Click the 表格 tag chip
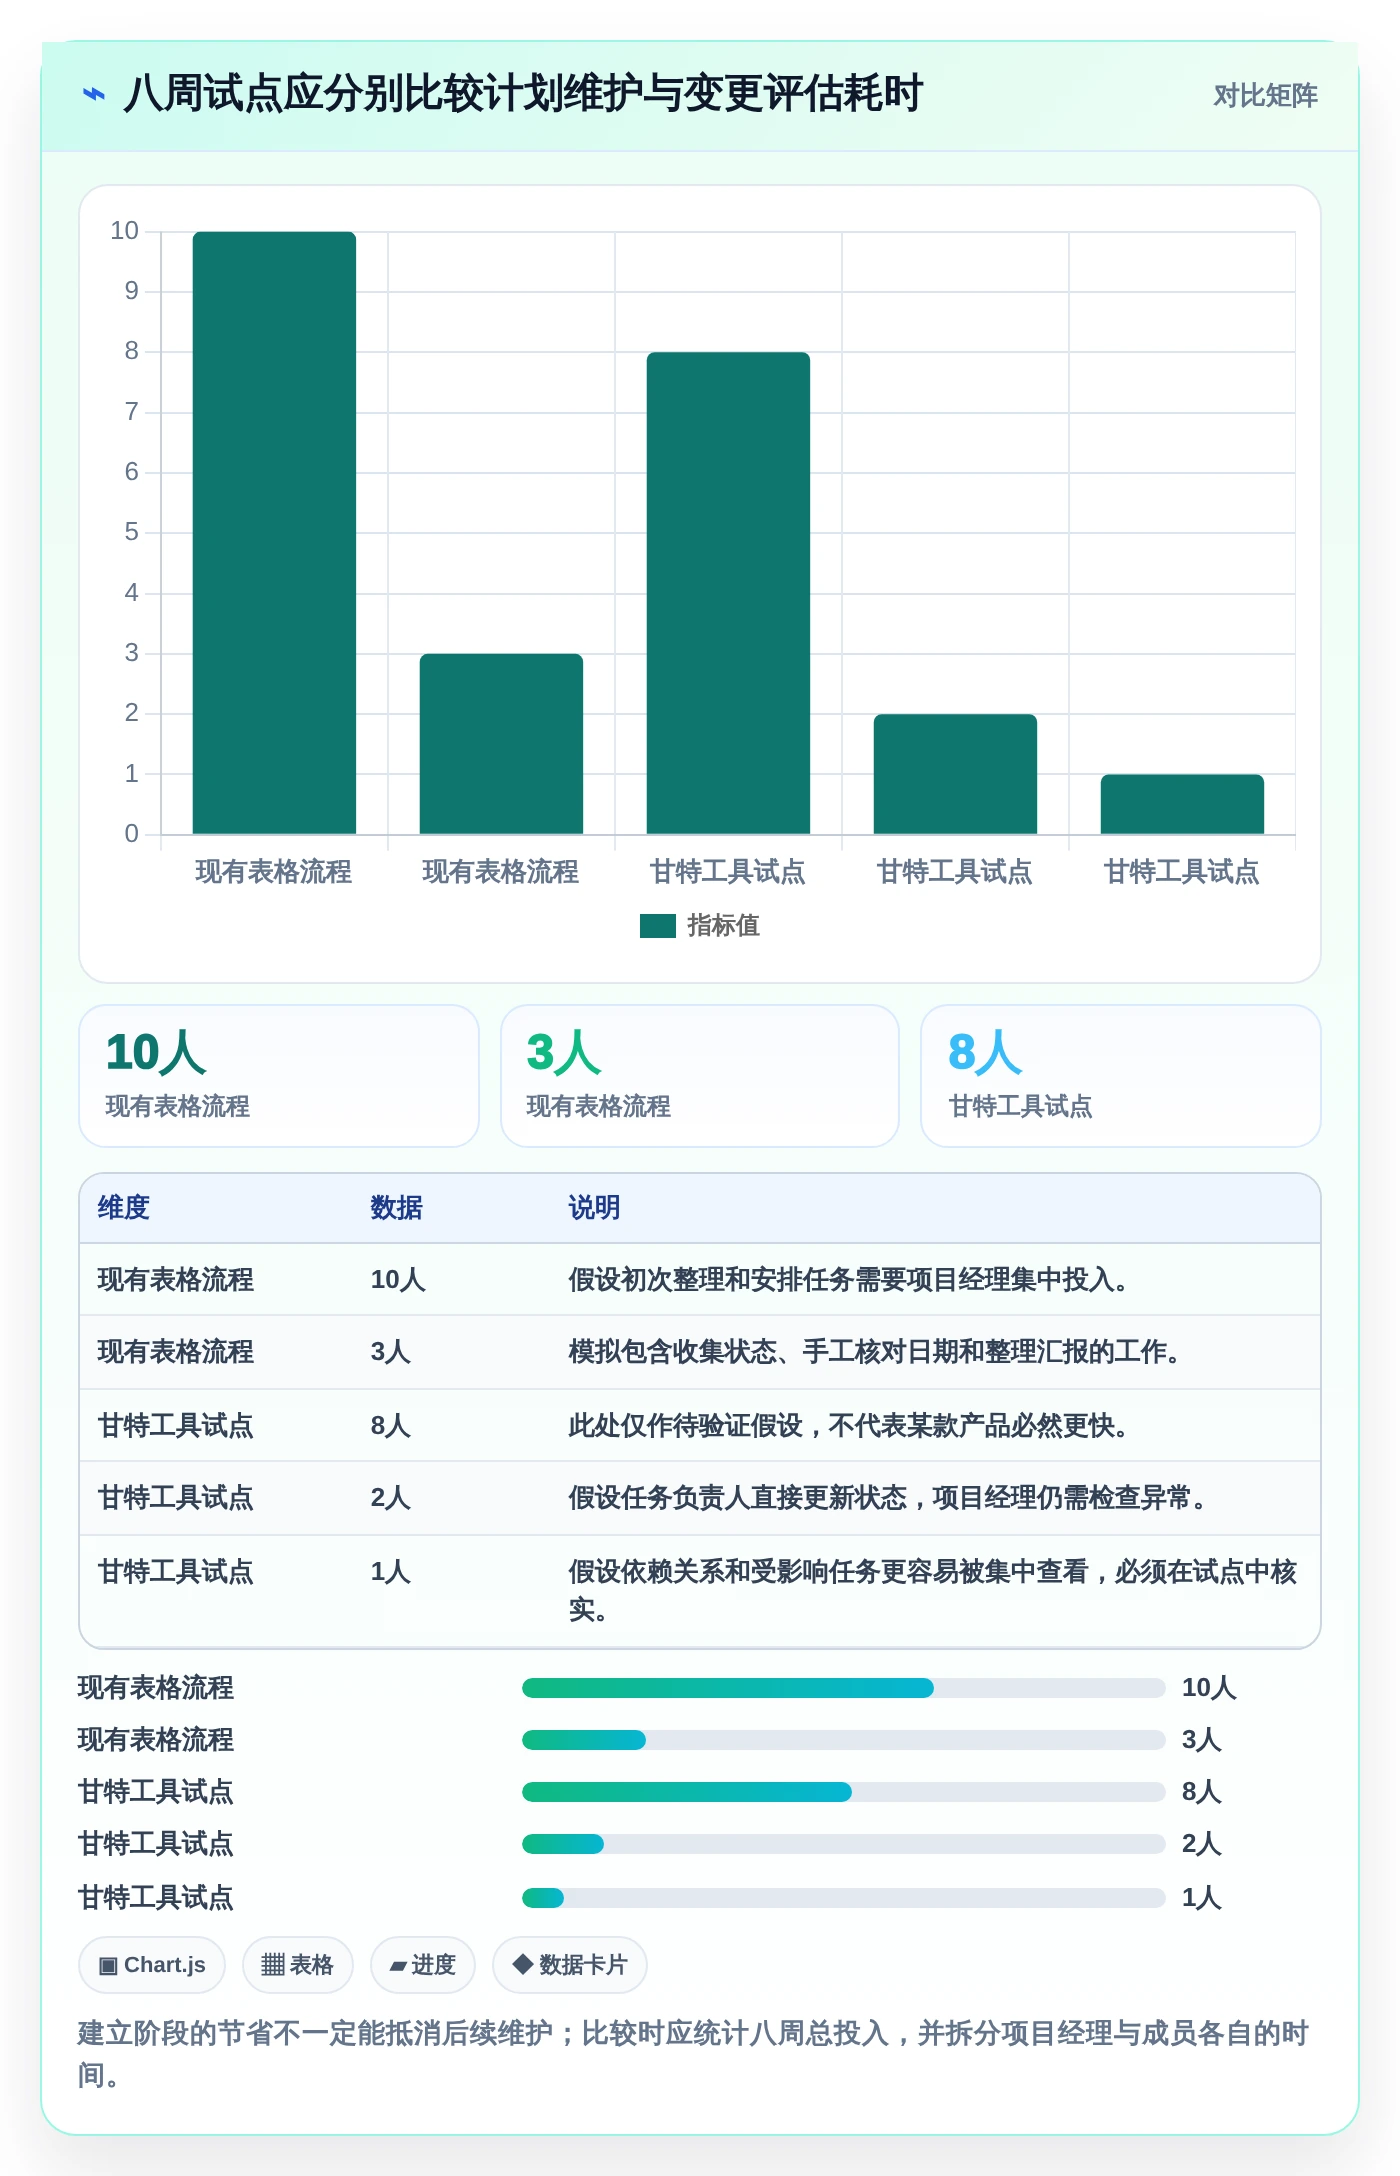Viewport: 1400px width, 2176px height. click(297, 1965)
